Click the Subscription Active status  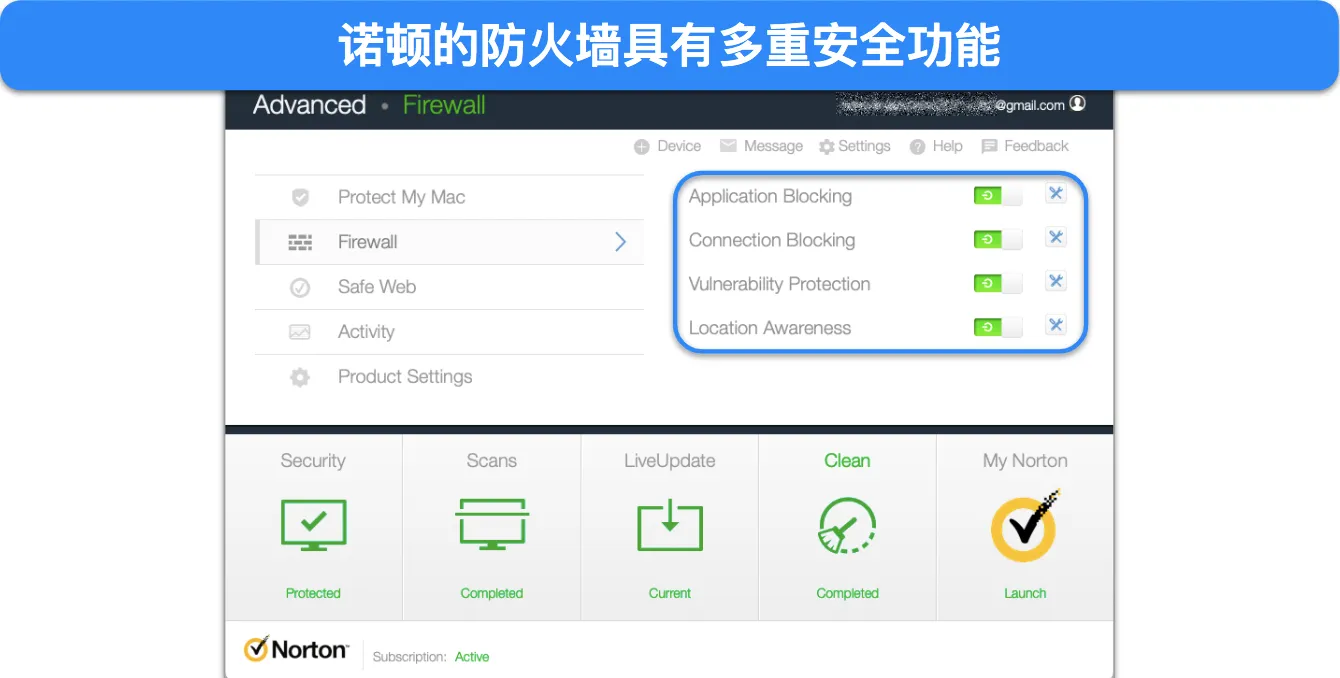pos(472,657)
